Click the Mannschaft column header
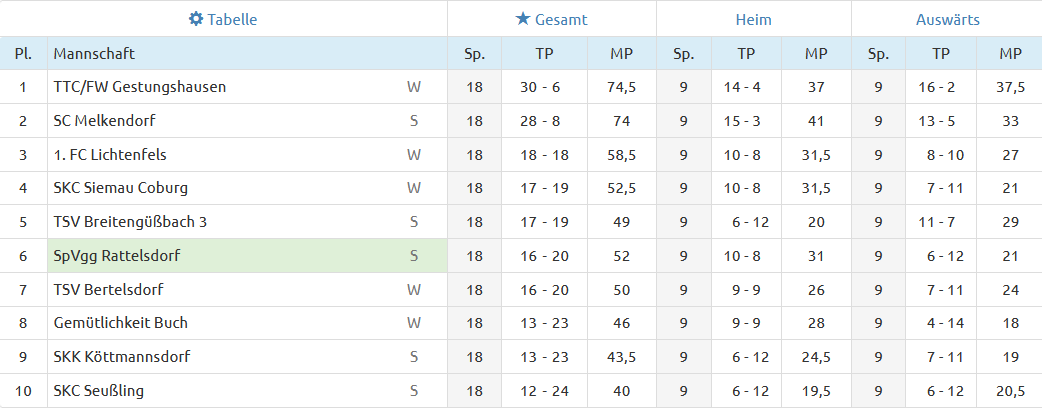This screenshot has width=1042, height=408. (94, 54)
